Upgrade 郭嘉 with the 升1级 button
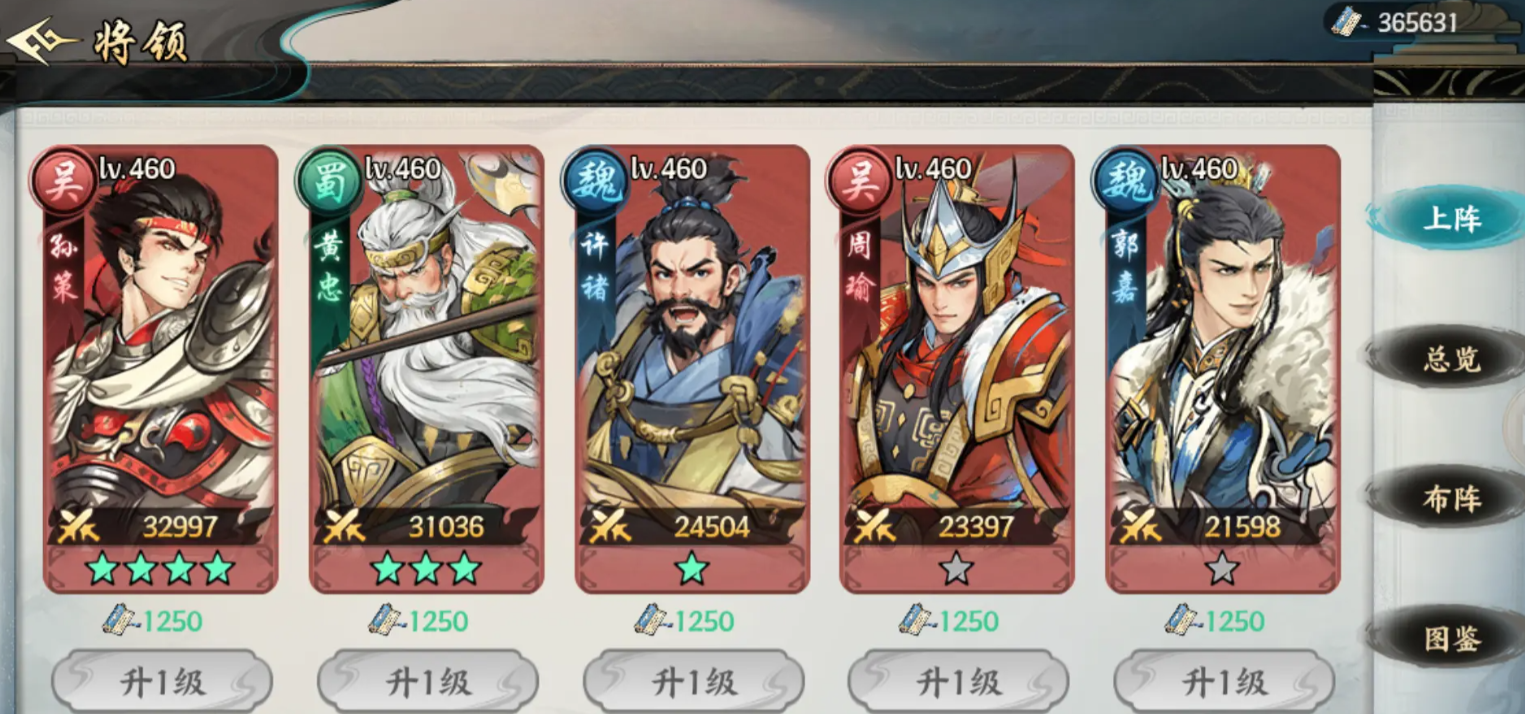The height and width of the screenshot is (714, 1525). point(1224,682)
